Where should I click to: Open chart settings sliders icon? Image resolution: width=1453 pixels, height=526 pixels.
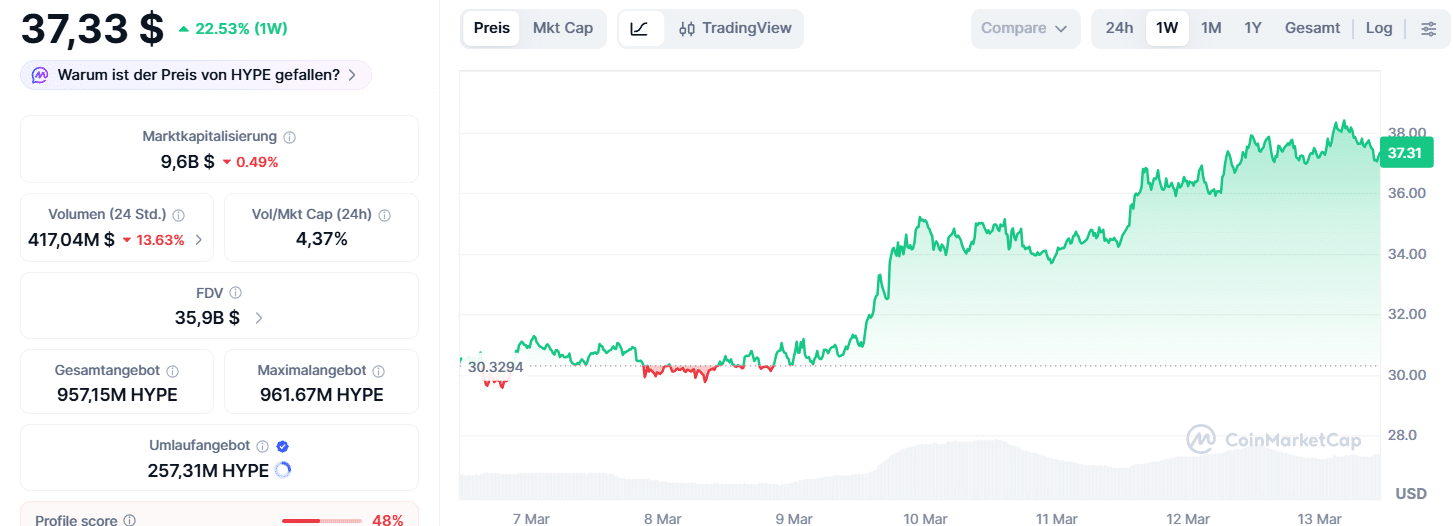click(x=1428, y=29)
